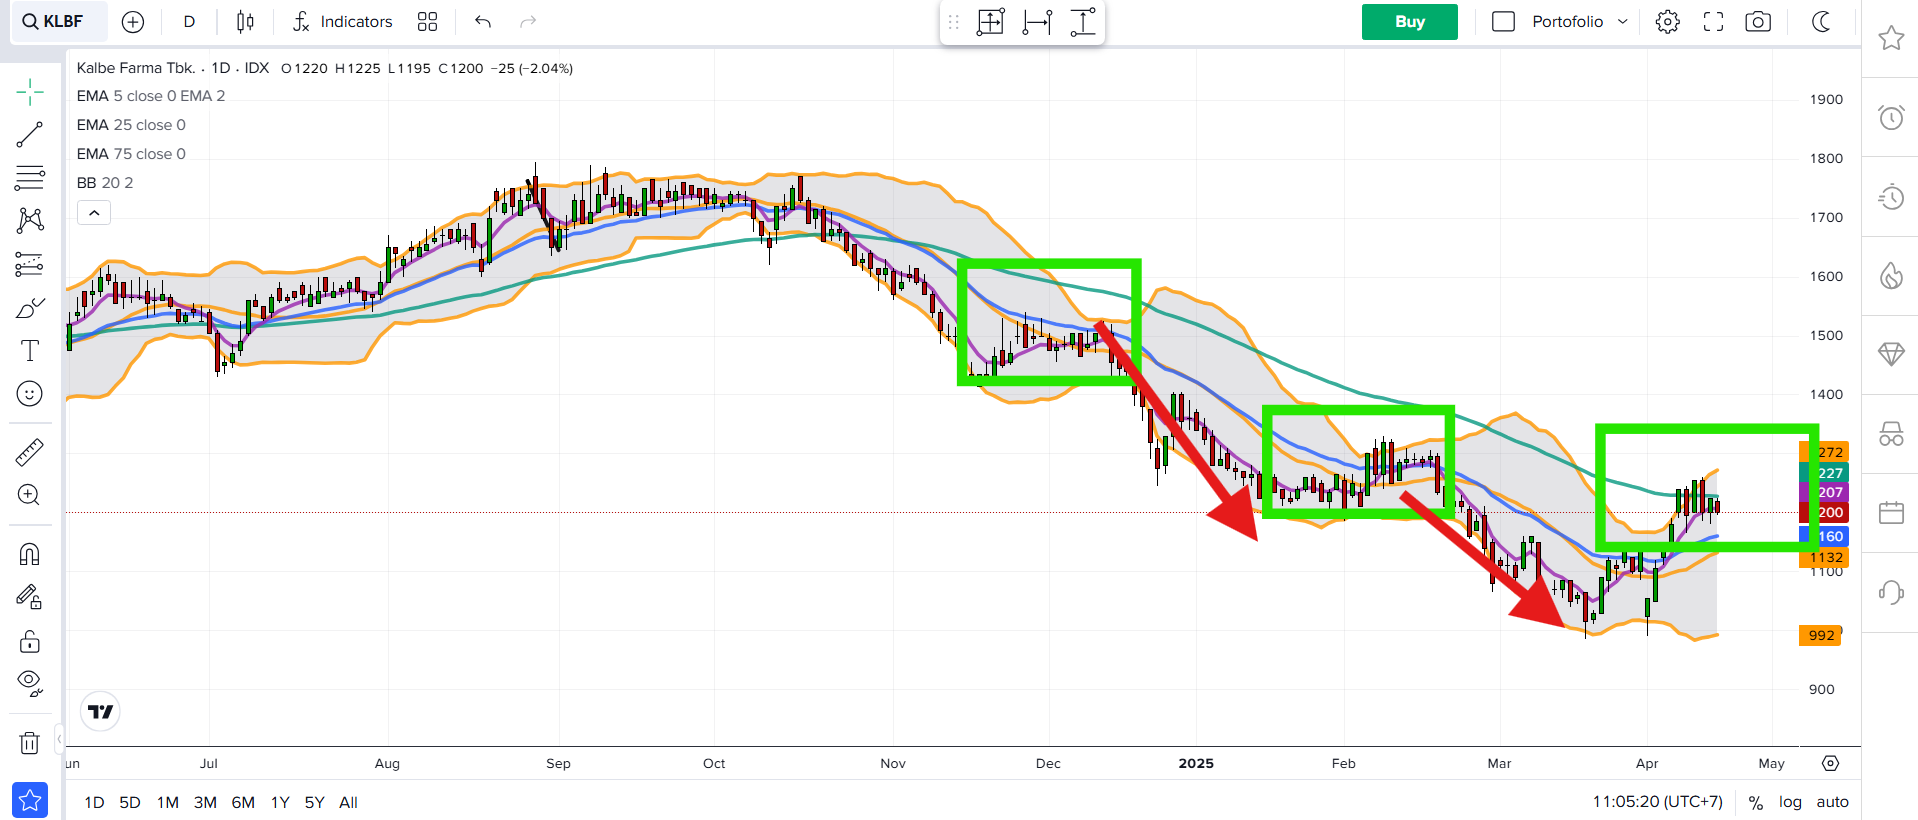Toggle stay-in-drawing-mode pencil lock

30,597
